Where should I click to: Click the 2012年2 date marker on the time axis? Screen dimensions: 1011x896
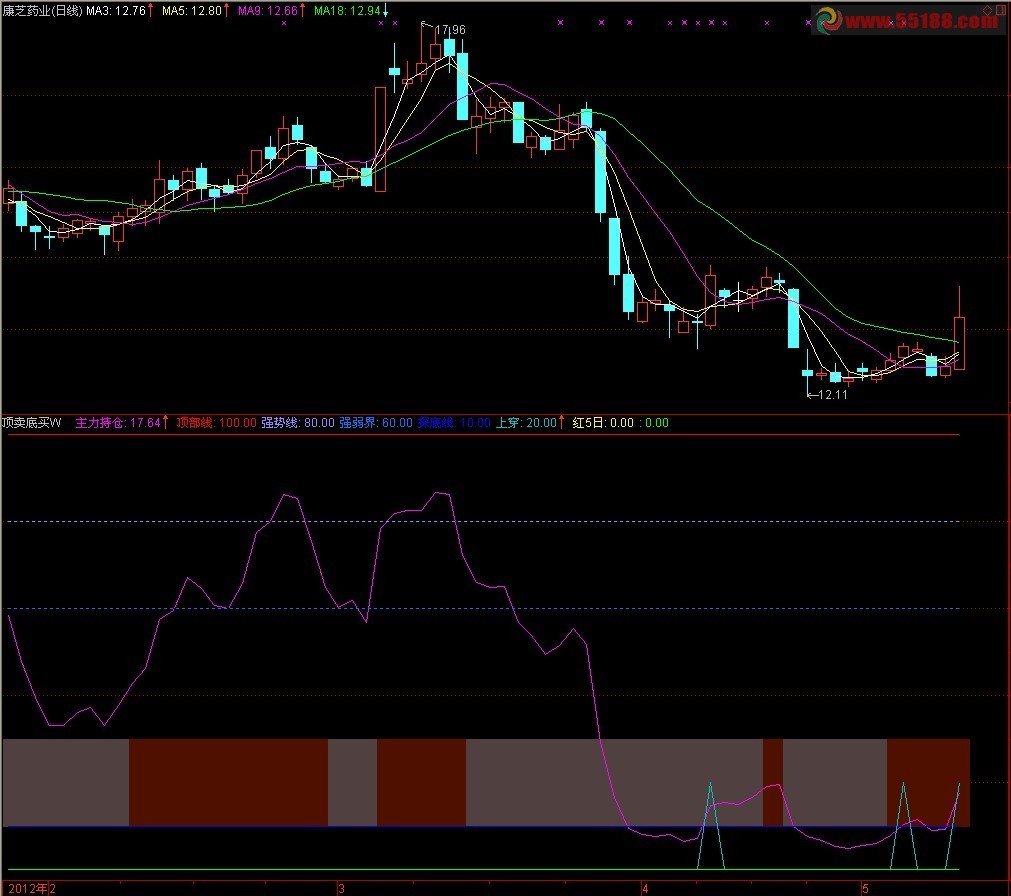tap(30, 887)
